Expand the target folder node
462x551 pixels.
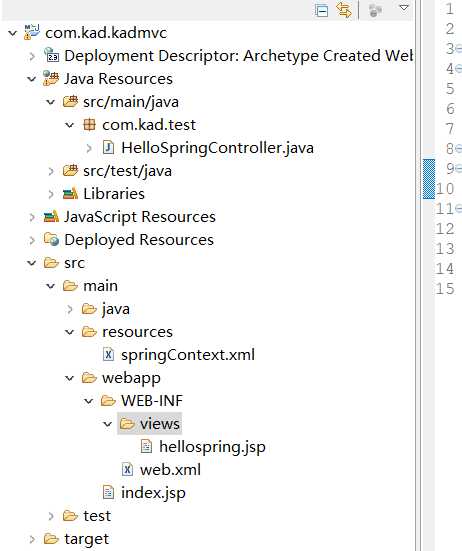pos(32,539)
